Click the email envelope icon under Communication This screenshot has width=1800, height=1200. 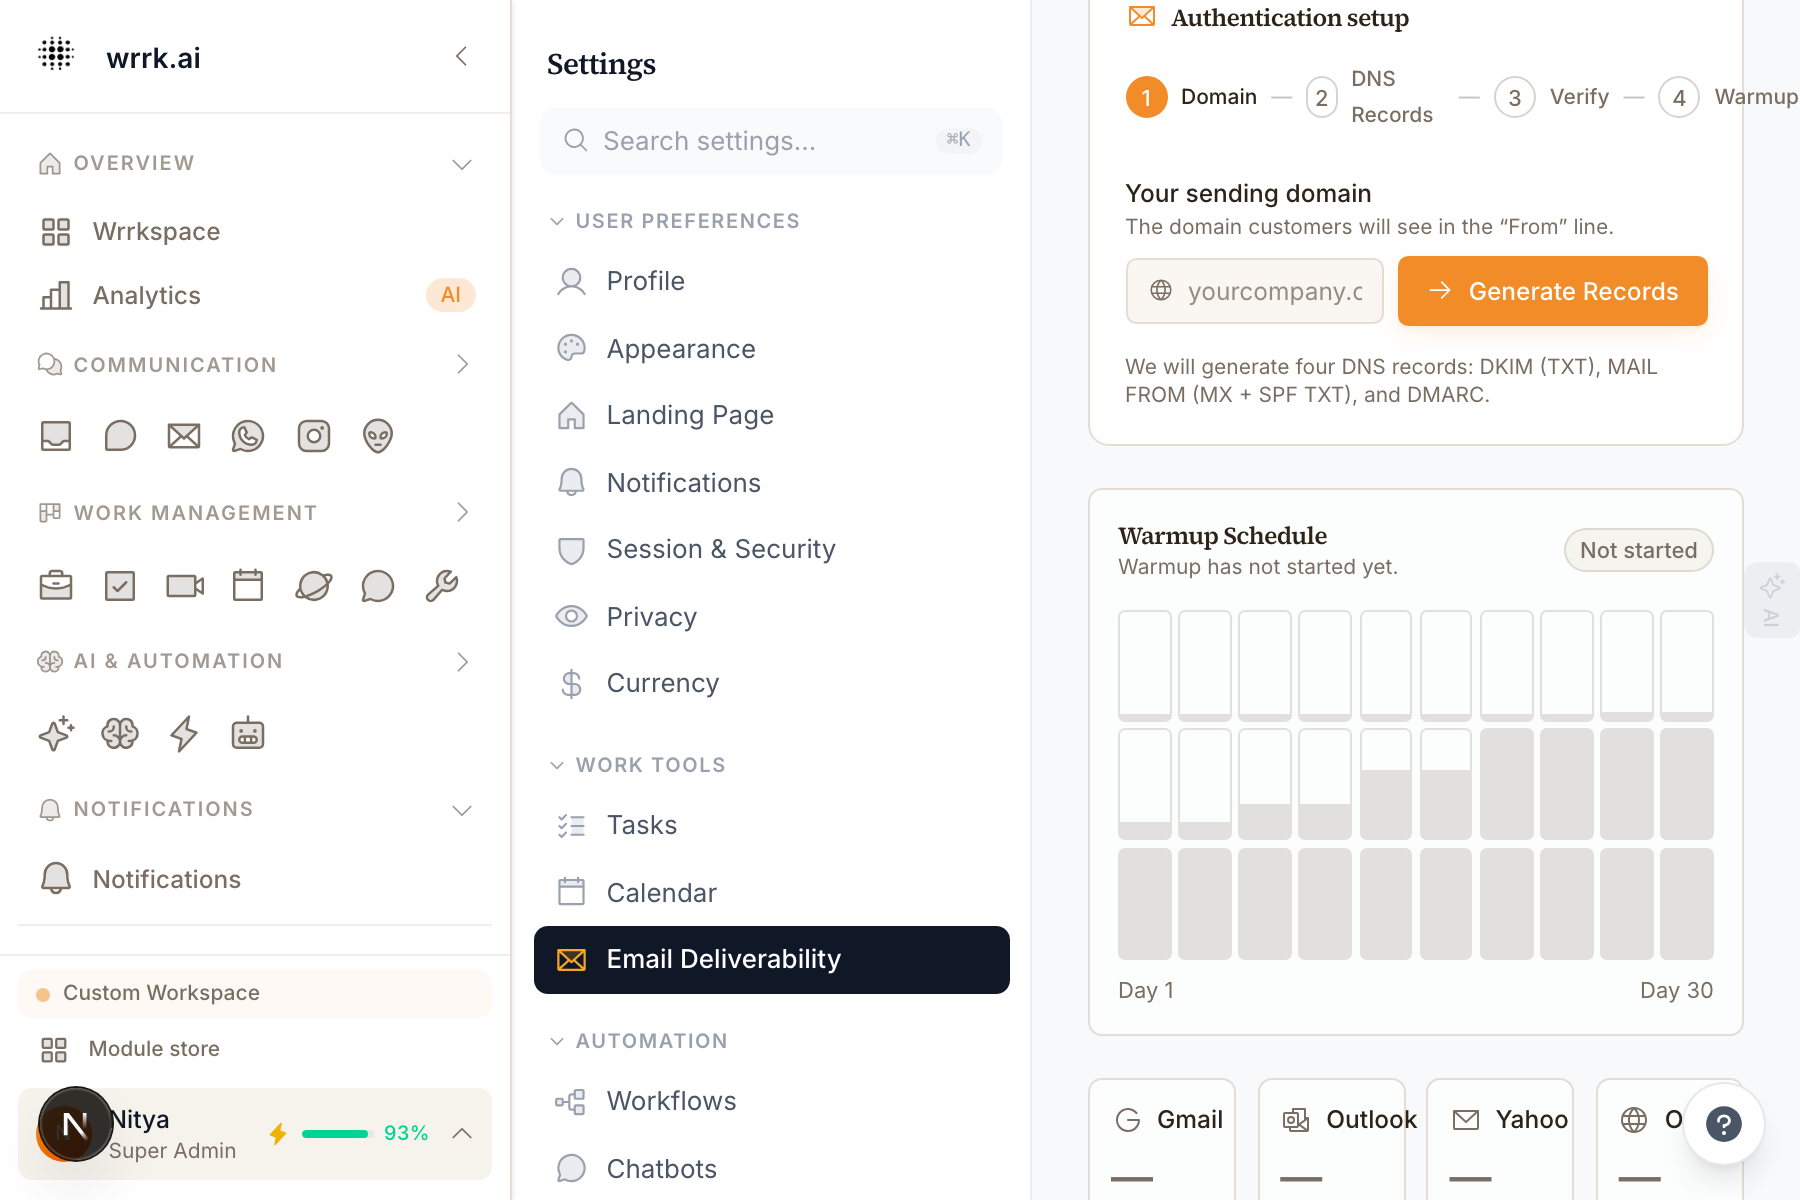point(184,436)
